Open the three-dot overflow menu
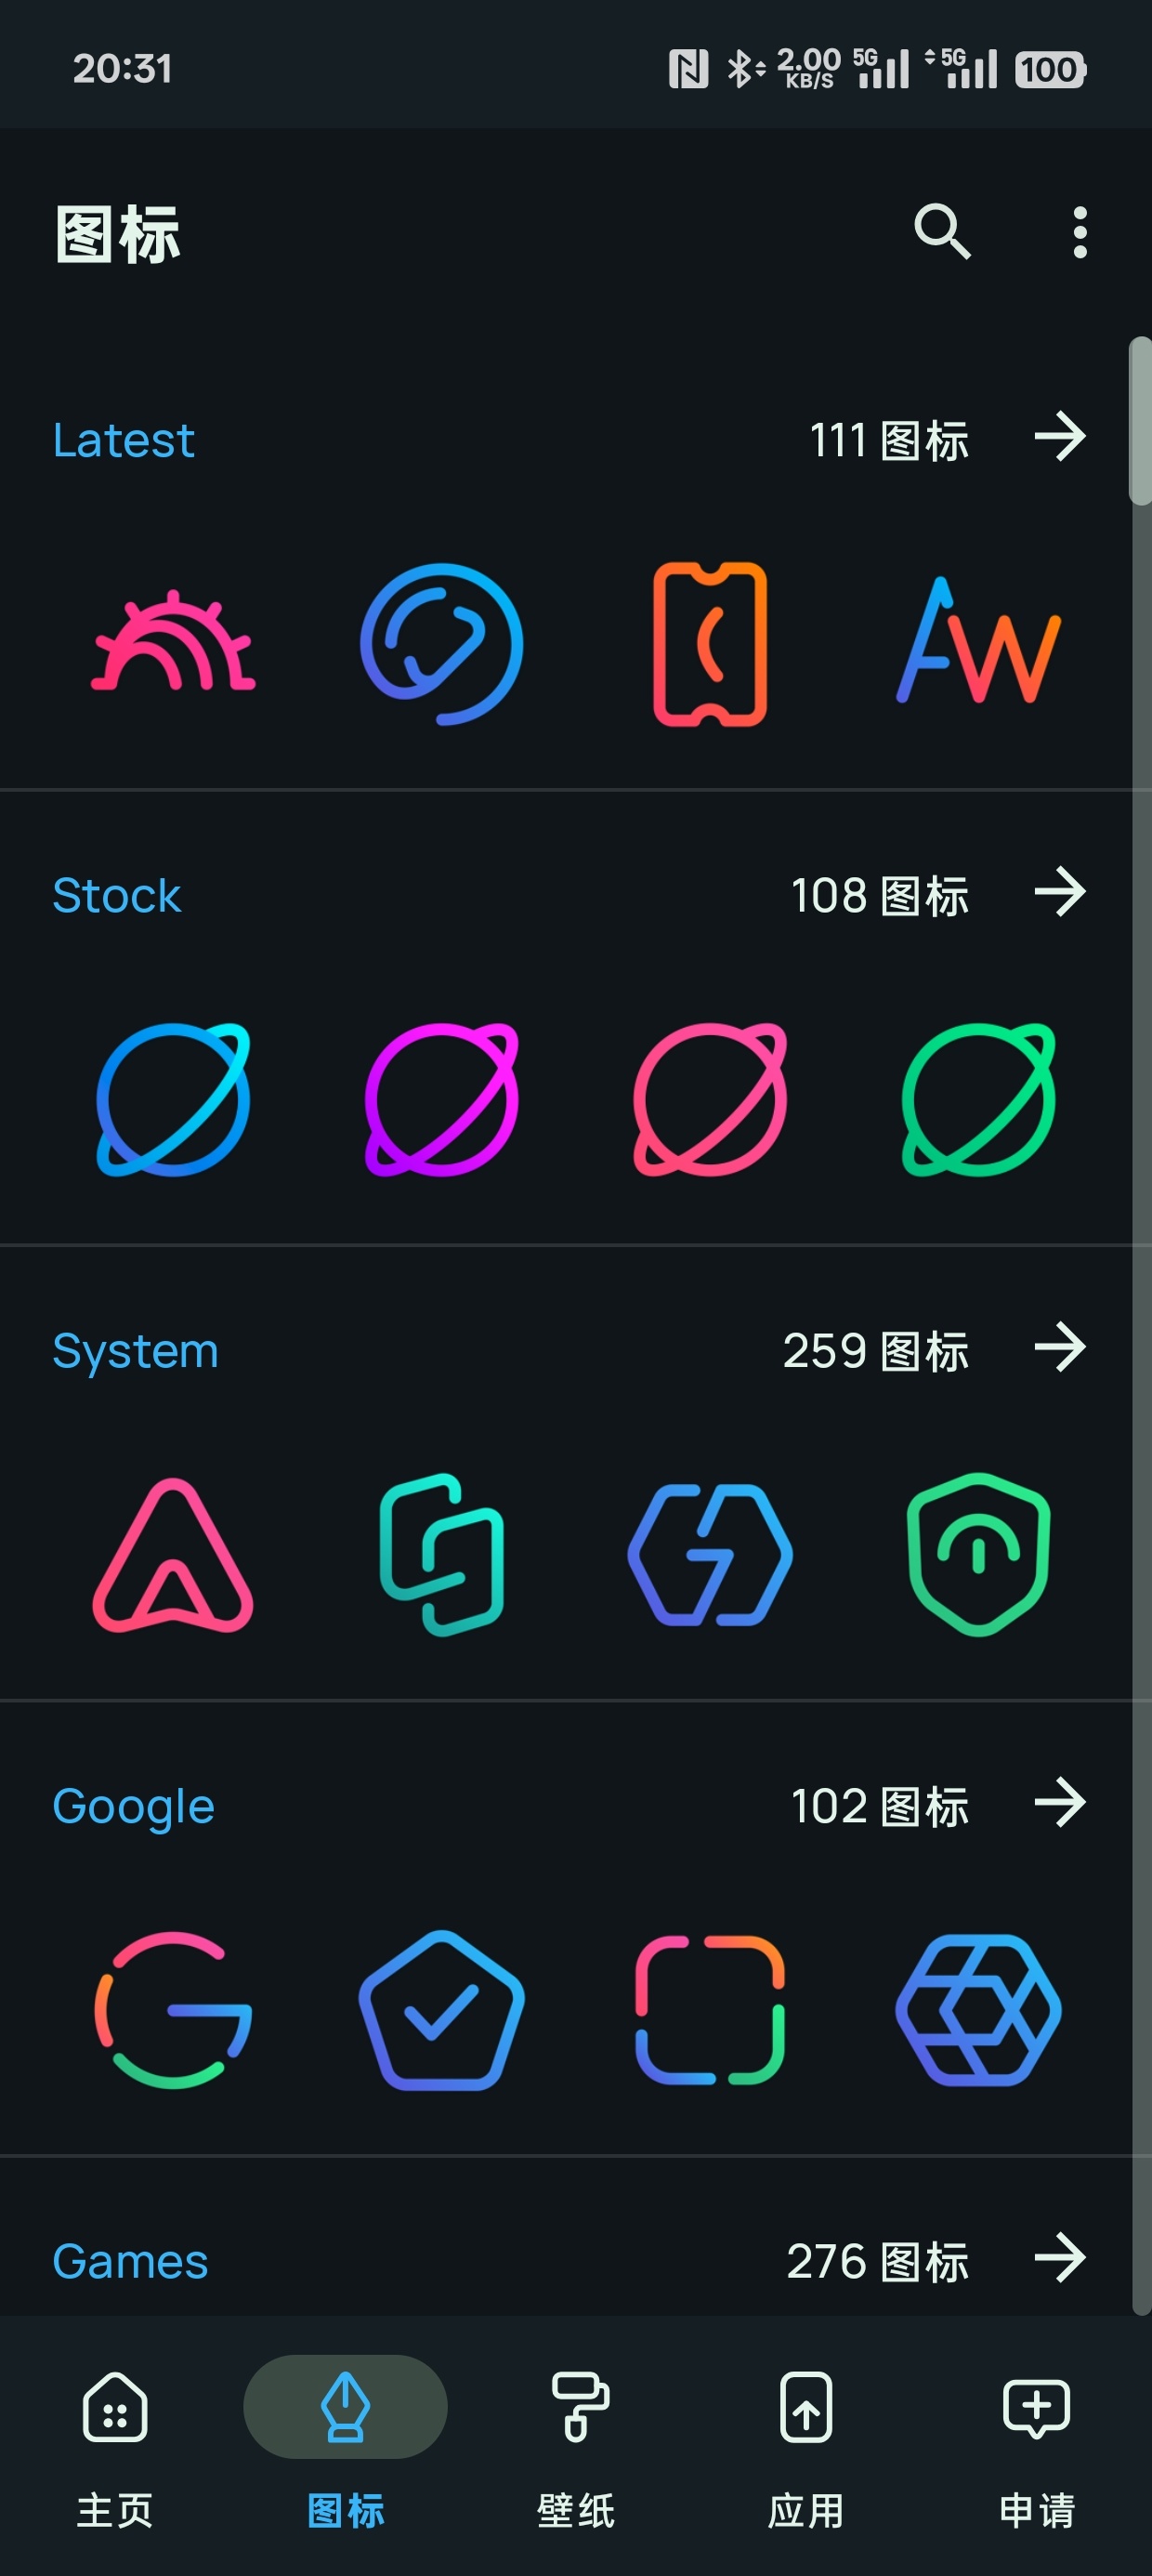Viewport: 1152px width, 2576px height. click(1079, 232)
